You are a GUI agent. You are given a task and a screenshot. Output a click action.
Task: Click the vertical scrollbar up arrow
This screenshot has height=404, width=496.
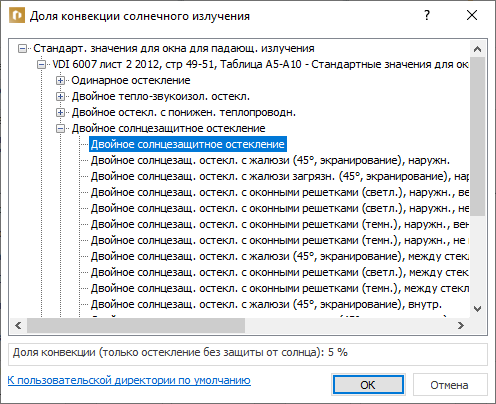pyautogui.click(x=477, y=49)
